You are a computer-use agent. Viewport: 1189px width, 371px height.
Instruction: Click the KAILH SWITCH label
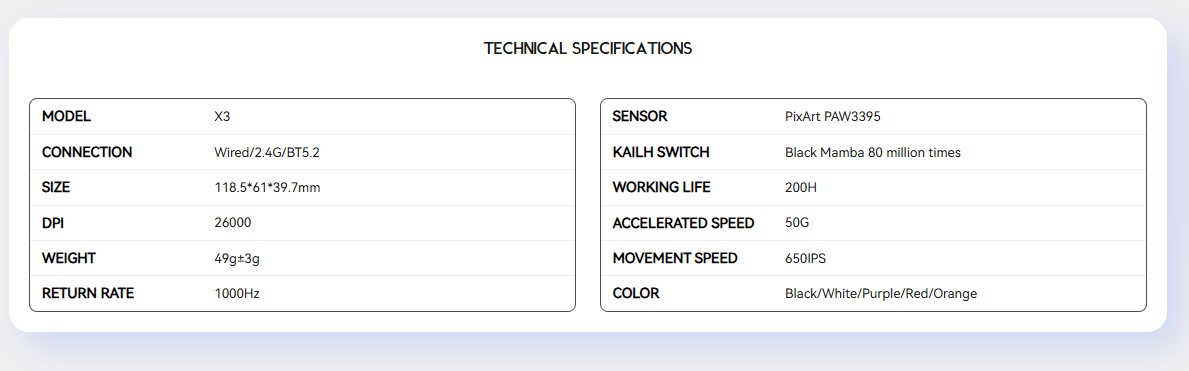point(661,152)
